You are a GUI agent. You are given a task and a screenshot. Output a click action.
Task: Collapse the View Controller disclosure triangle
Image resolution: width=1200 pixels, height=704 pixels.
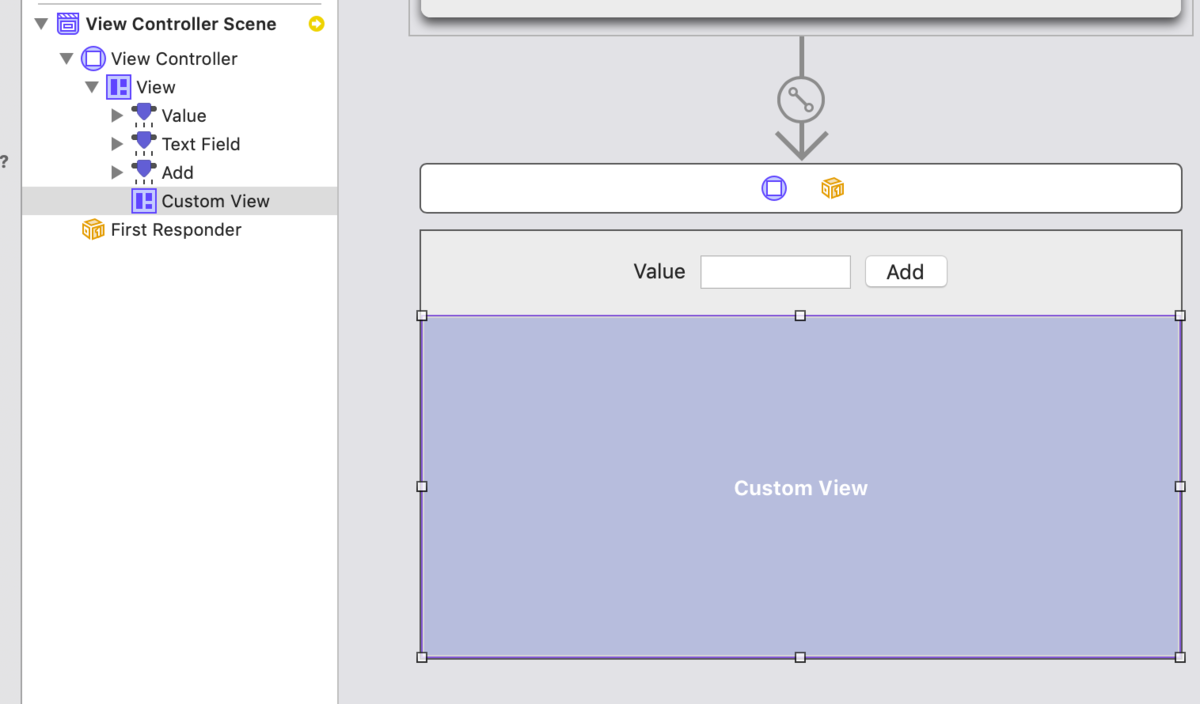pos(66,59)
